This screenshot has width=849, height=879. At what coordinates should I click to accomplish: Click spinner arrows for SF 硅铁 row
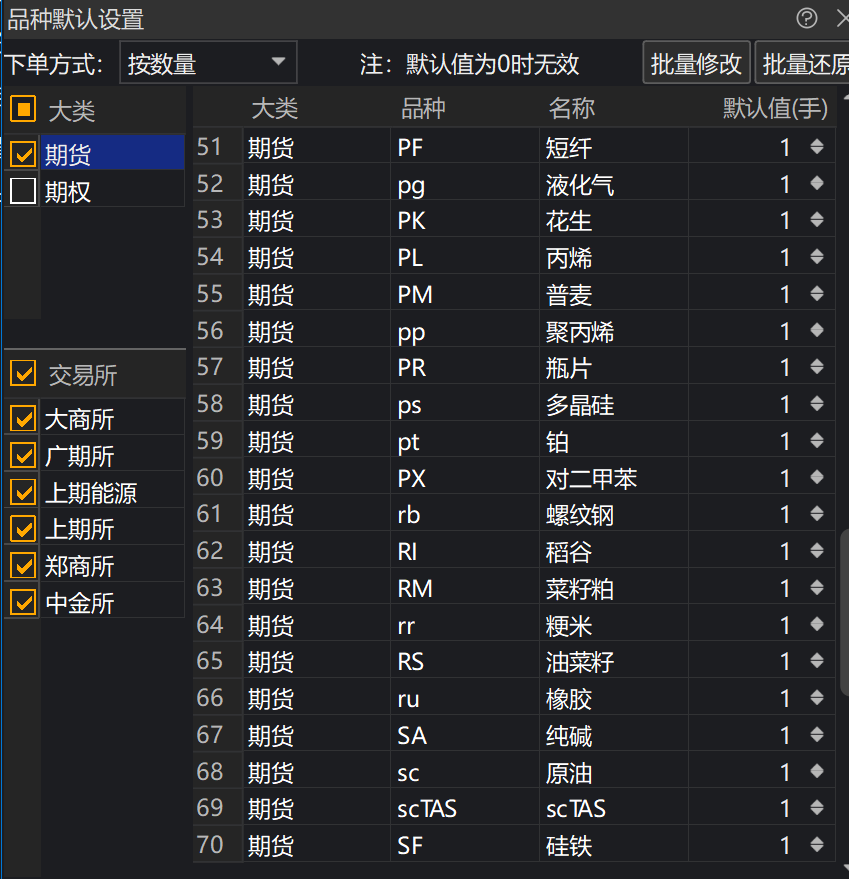[x=817, y=845]
